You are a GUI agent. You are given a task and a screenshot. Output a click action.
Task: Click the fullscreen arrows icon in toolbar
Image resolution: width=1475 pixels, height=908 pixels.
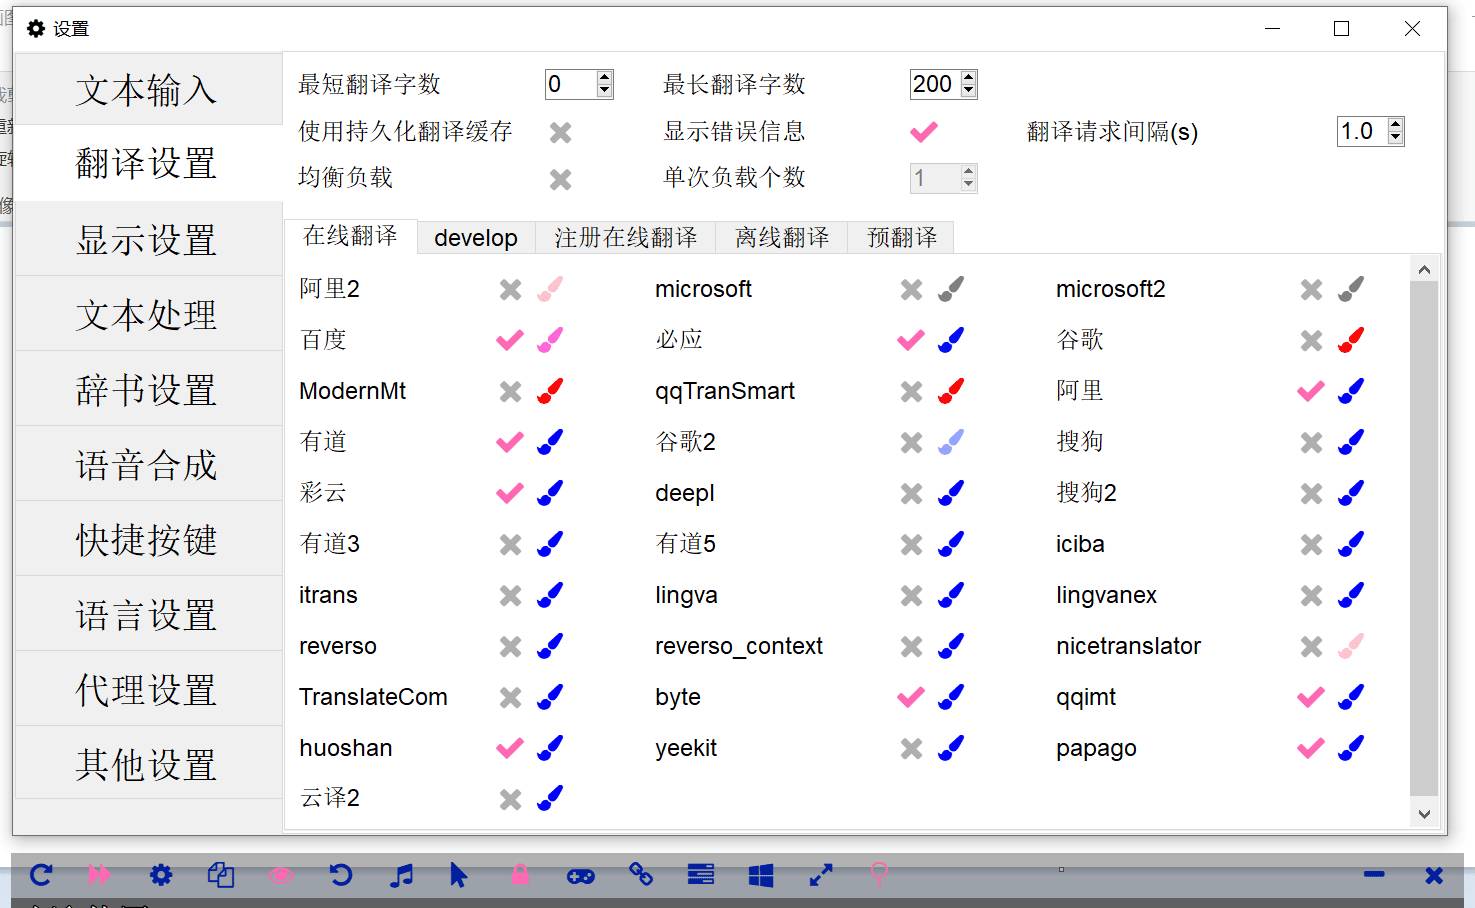821,876
